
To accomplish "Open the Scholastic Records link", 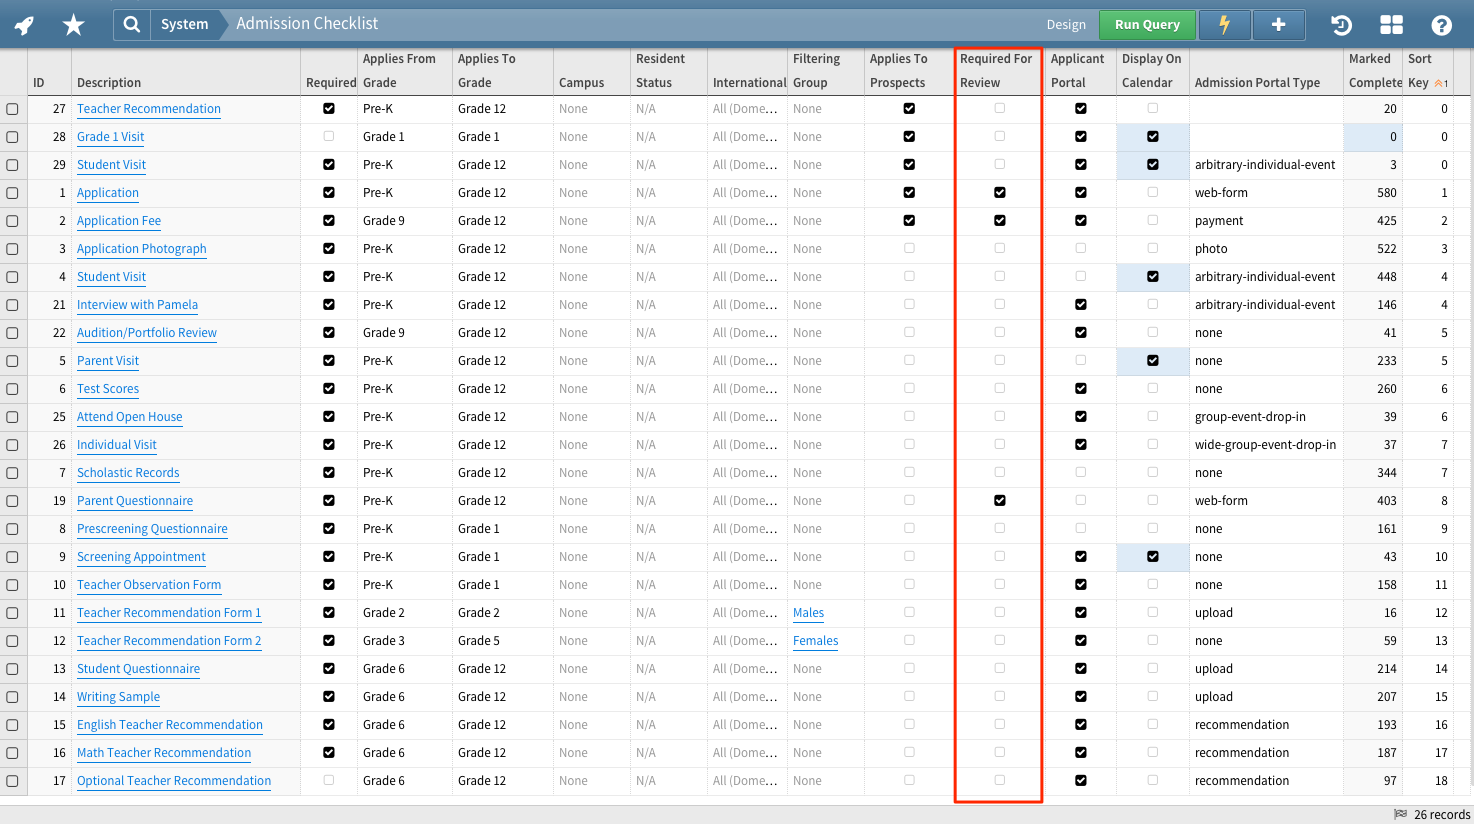I will pos(128,473).
